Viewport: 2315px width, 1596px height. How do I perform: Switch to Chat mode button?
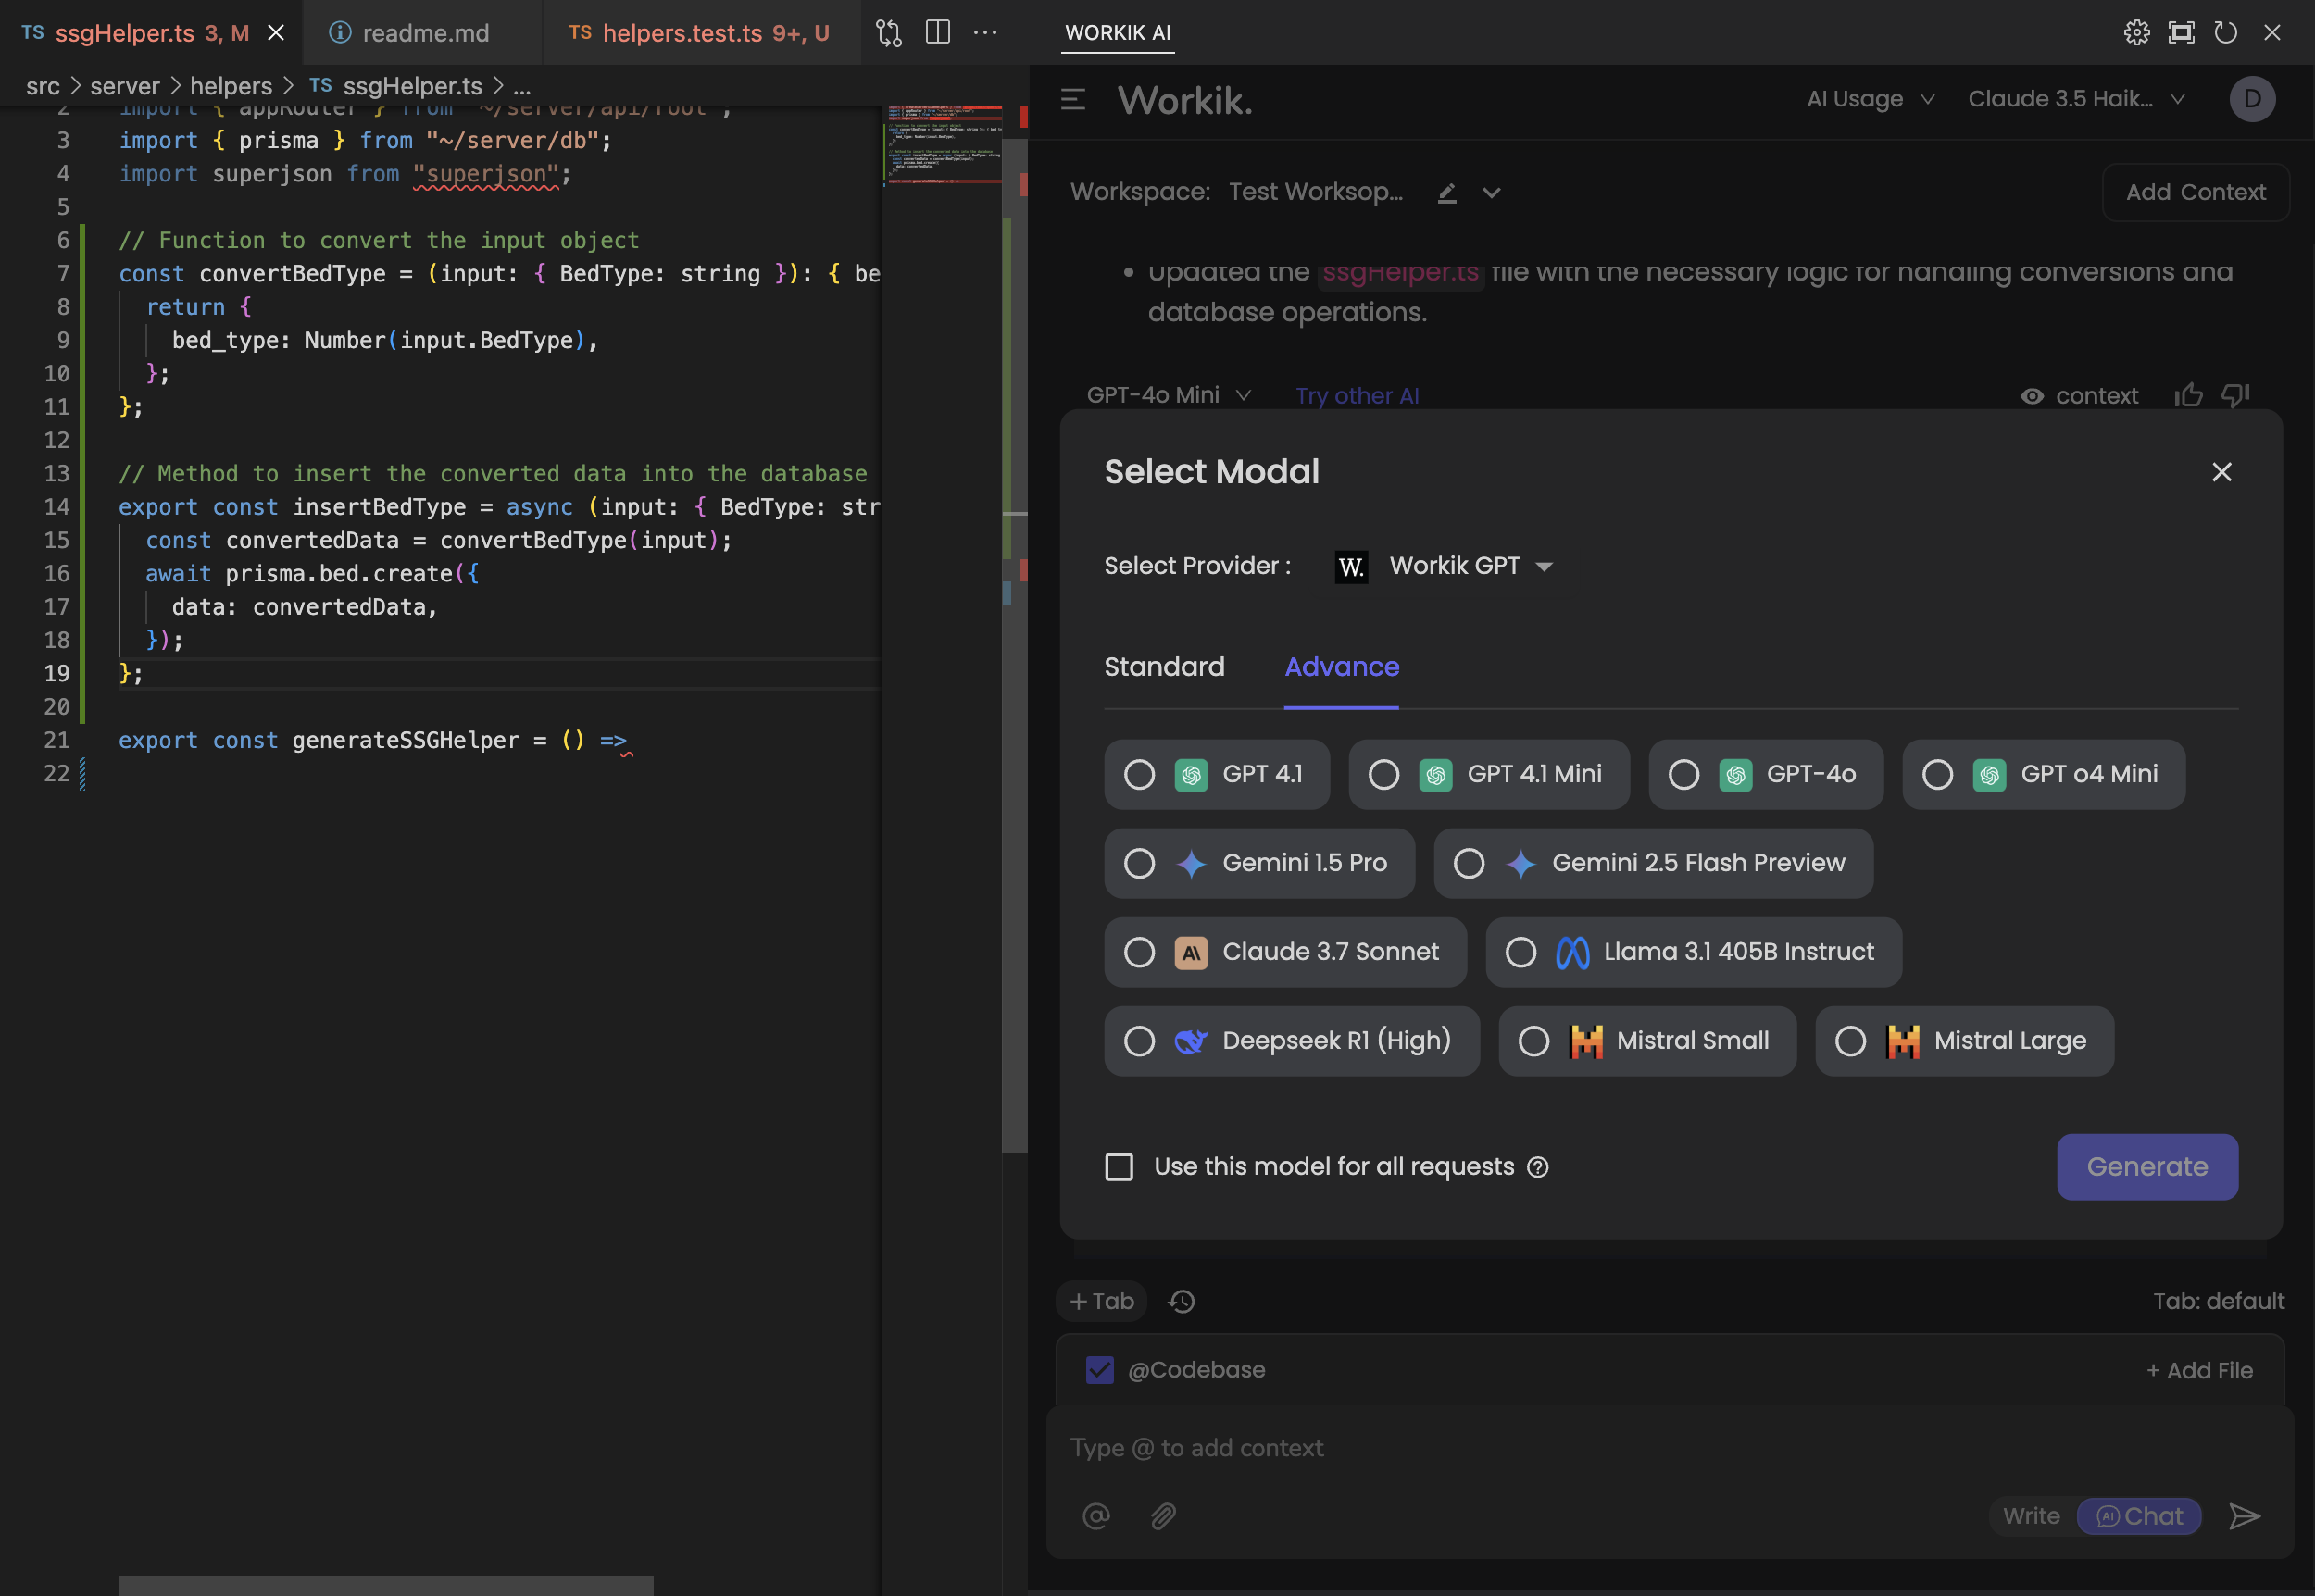[x=2138, y=1516]
